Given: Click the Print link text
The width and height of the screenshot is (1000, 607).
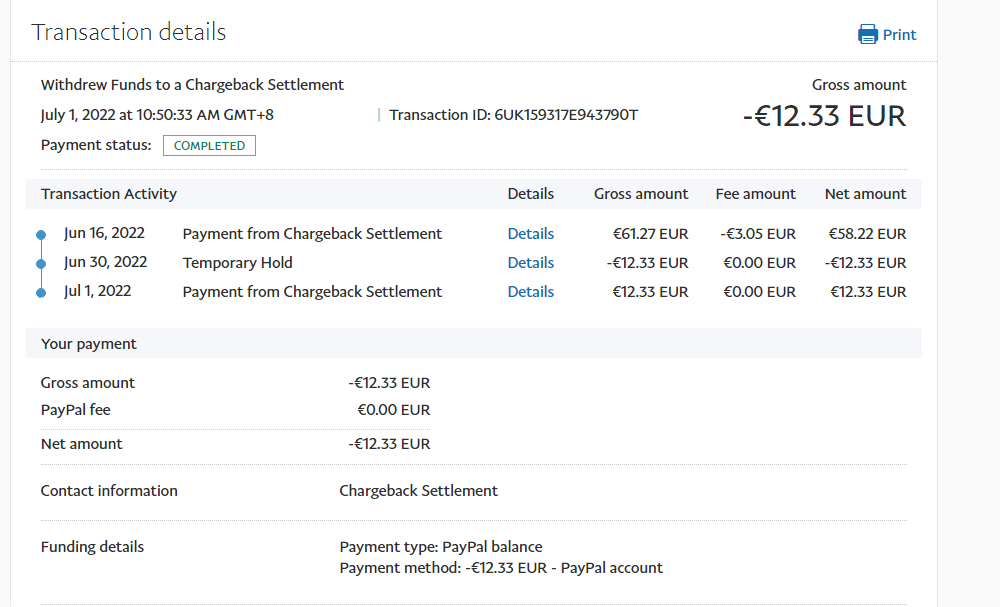Looking at the screenshot, I should click(899, 35).
